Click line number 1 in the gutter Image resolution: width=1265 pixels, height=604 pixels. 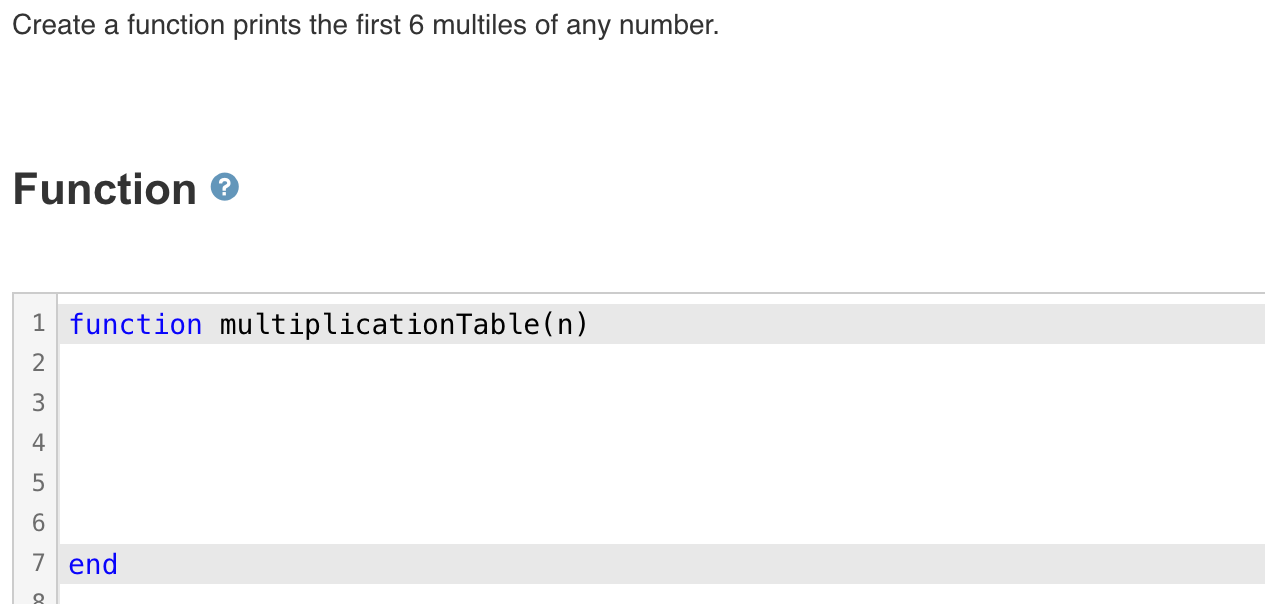pyautogui.click(x=38, y=322)
